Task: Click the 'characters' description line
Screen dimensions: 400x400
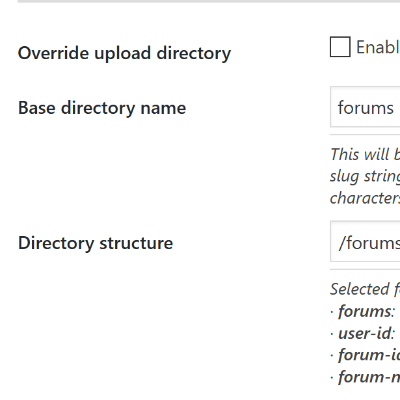Action: click(365, 198)
